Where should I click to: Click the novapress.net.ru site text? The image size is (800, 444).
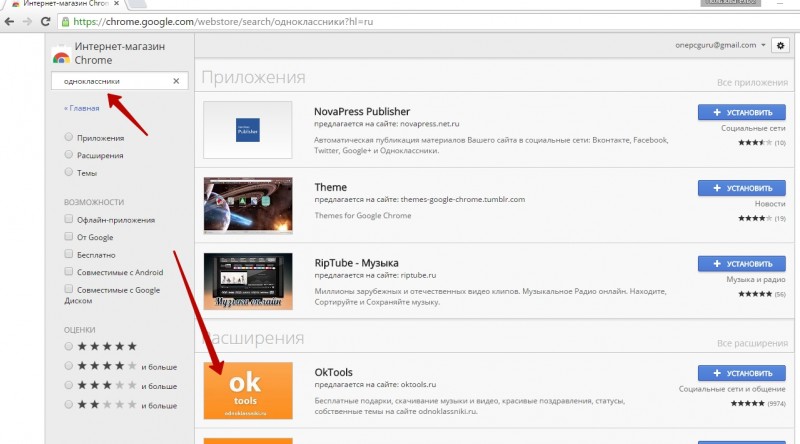pos(430,124)
